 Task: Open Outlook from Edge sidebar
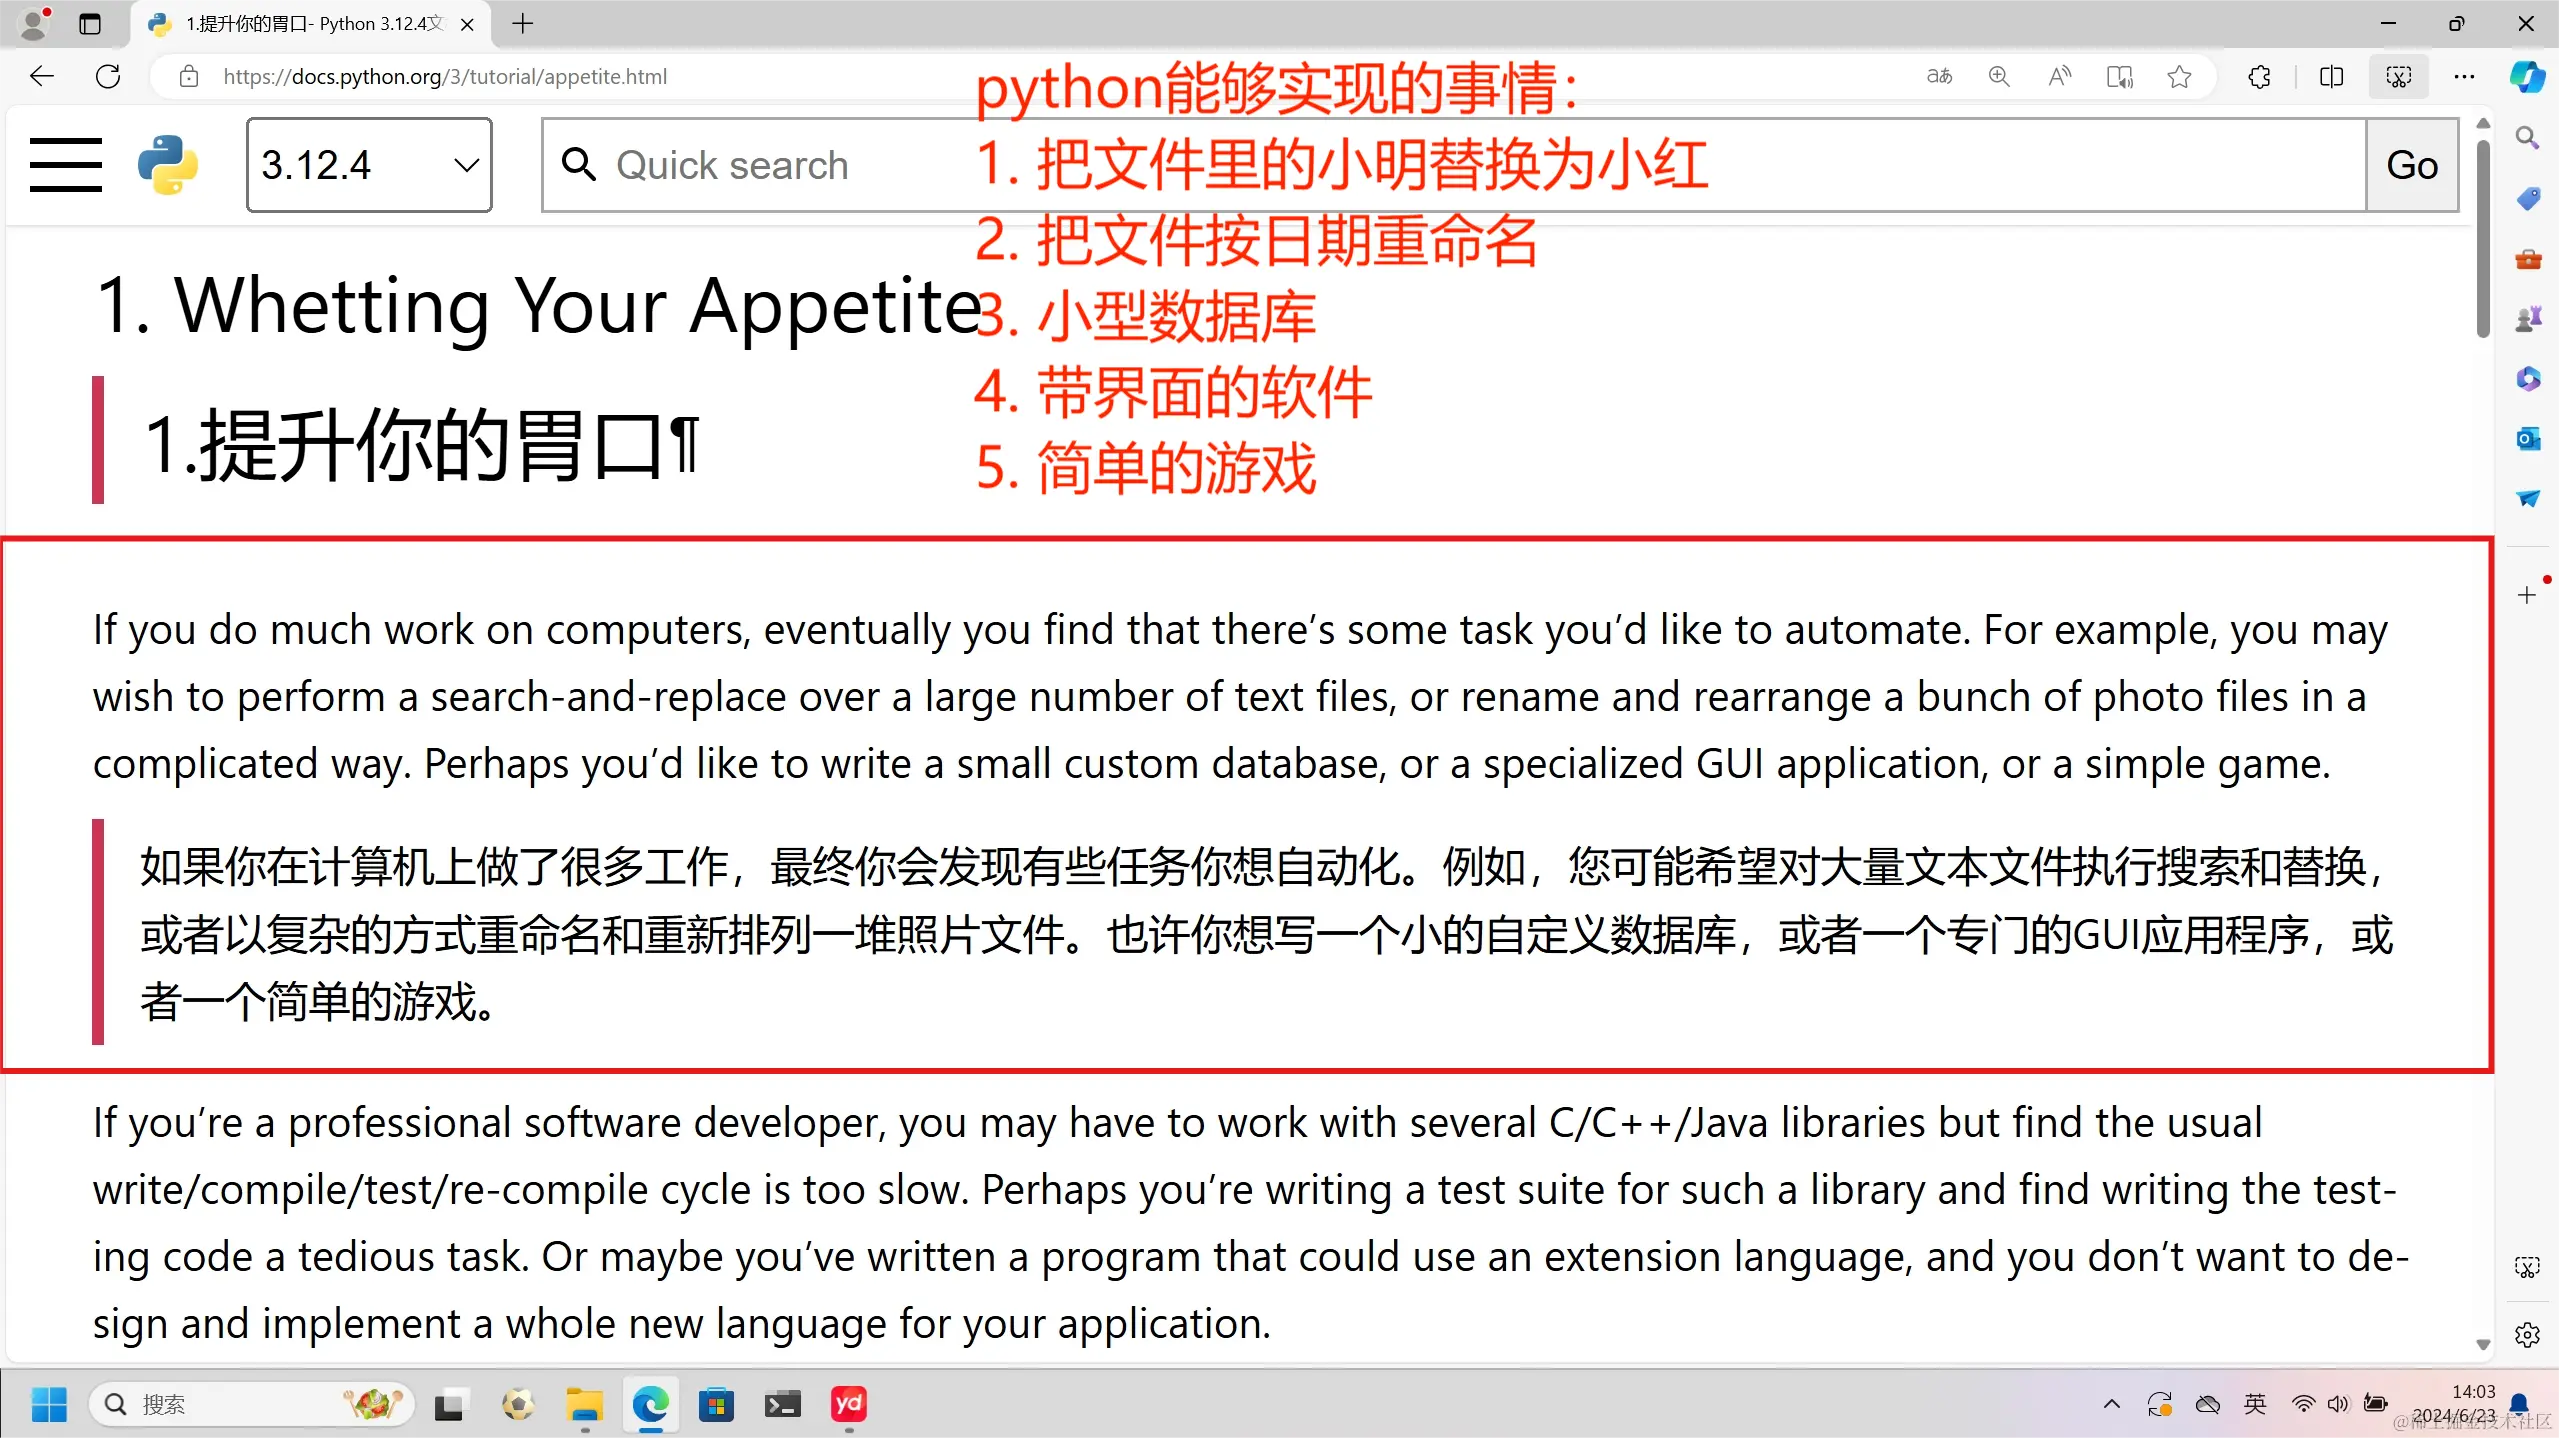[x=2528, y=438]
